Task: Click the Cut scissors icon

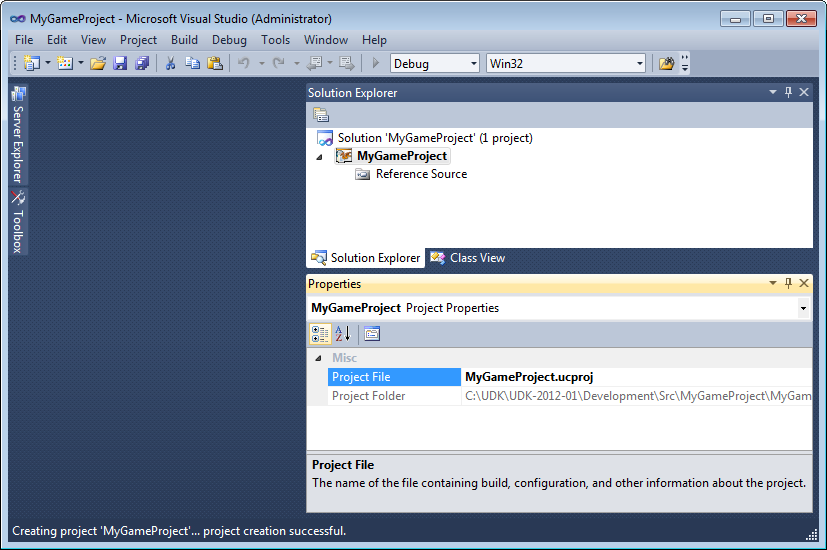Action: (170, 63)
